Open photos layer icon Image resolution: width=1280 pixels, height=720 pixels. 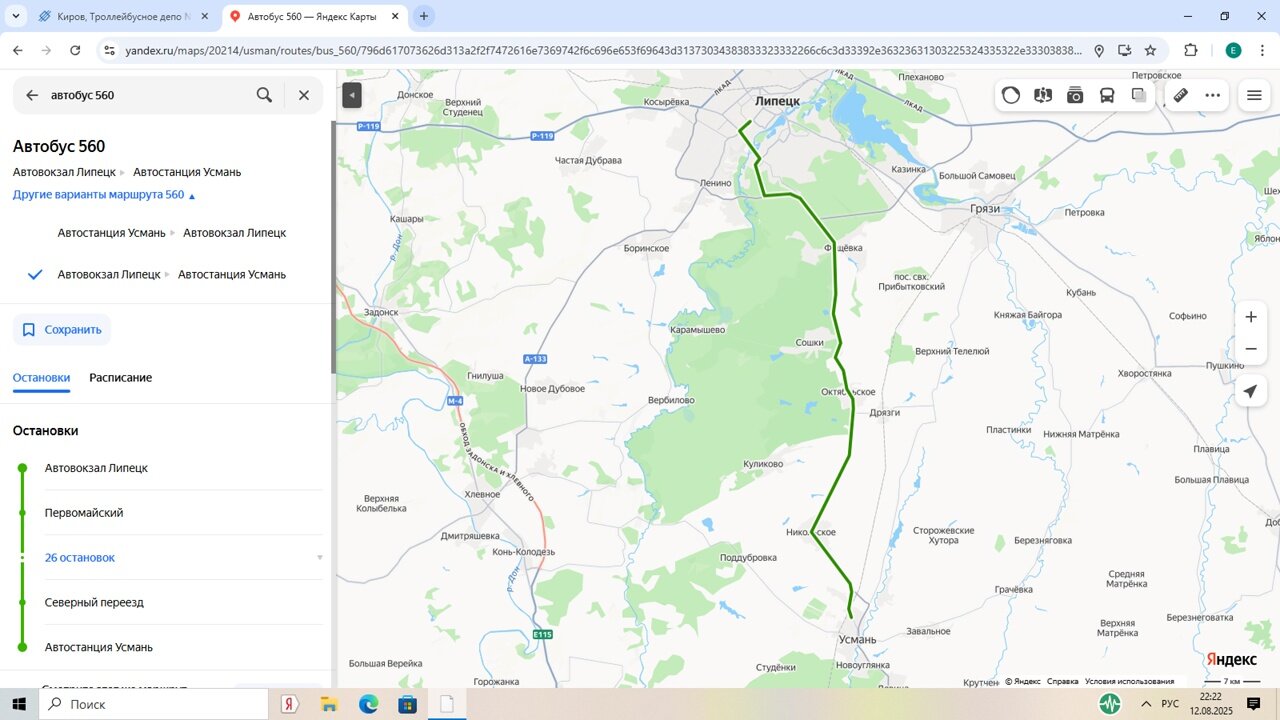pos(1075,95)
